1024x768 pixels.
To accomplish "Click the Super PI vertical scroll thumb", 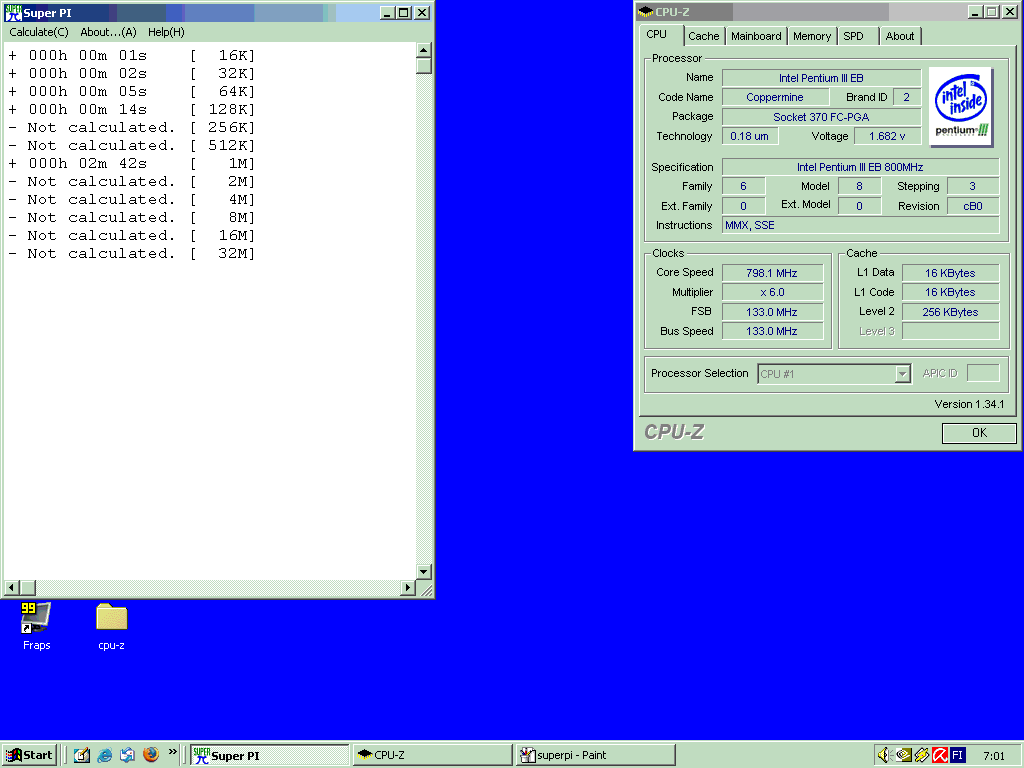I will [x=423, y=65].
